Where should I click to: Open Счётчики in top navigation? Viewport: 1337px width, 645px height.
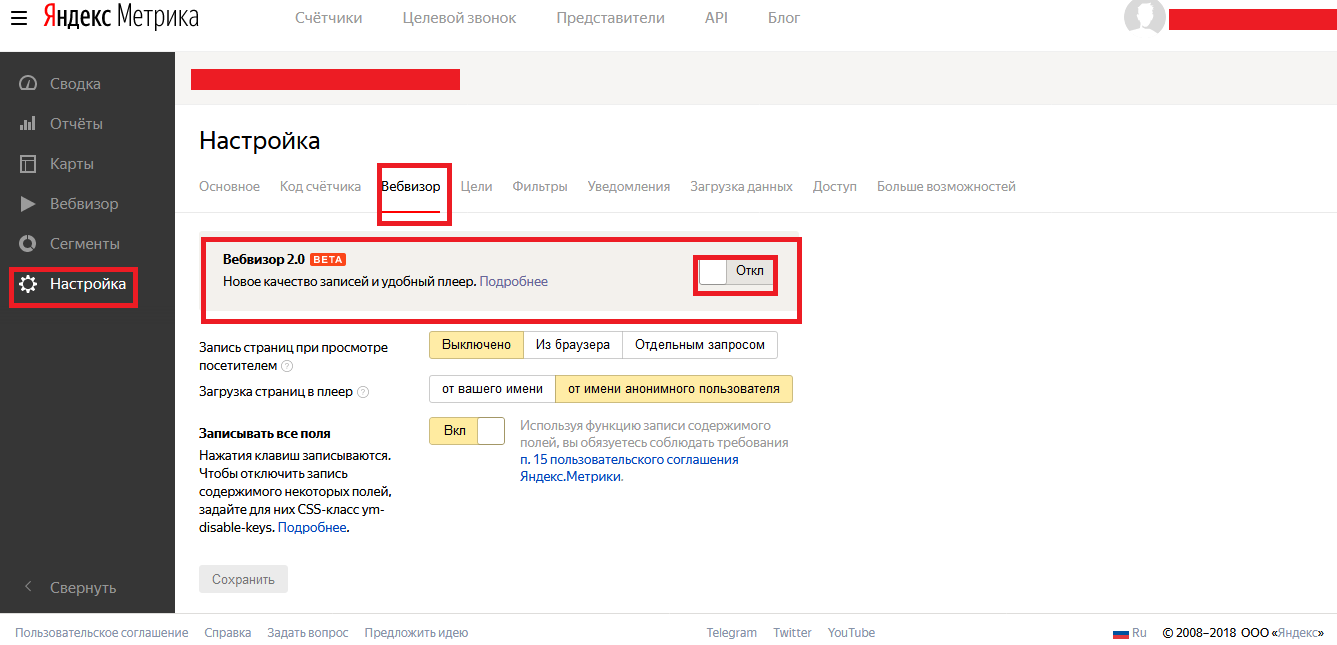(329, 18)
